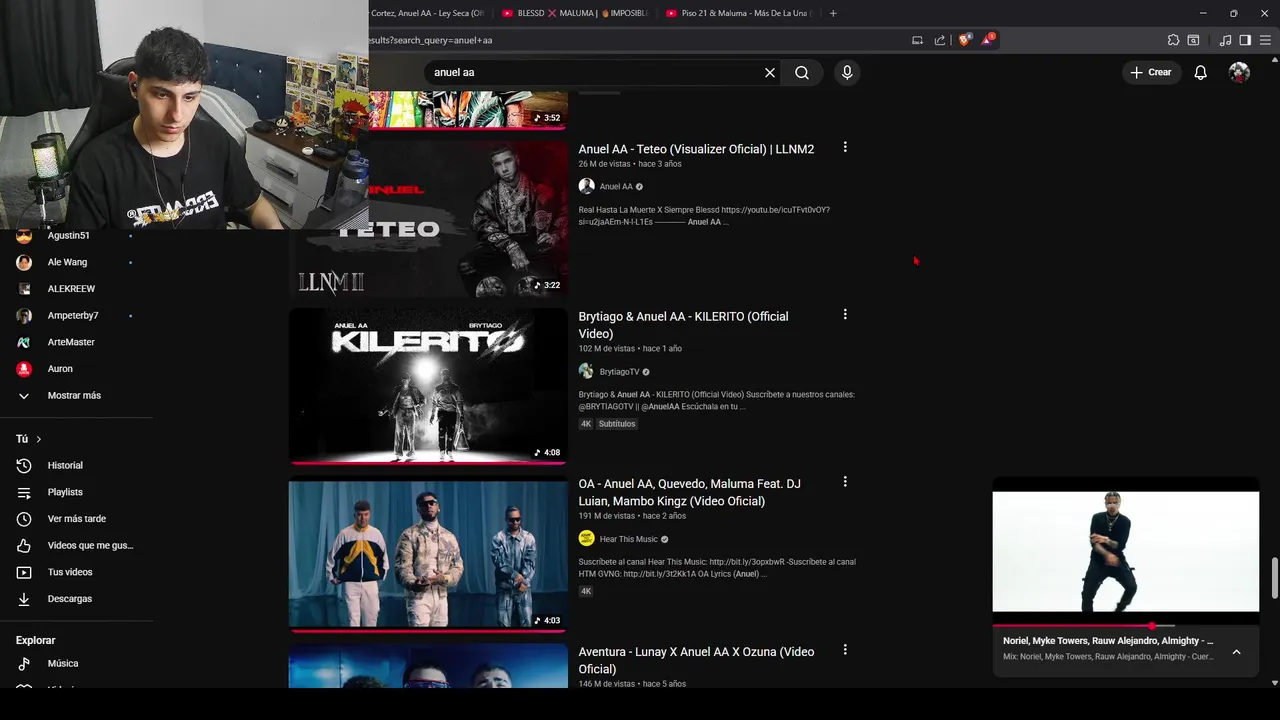
Task: Click the Ver más tarde clock icon
Action: [24, 519]
